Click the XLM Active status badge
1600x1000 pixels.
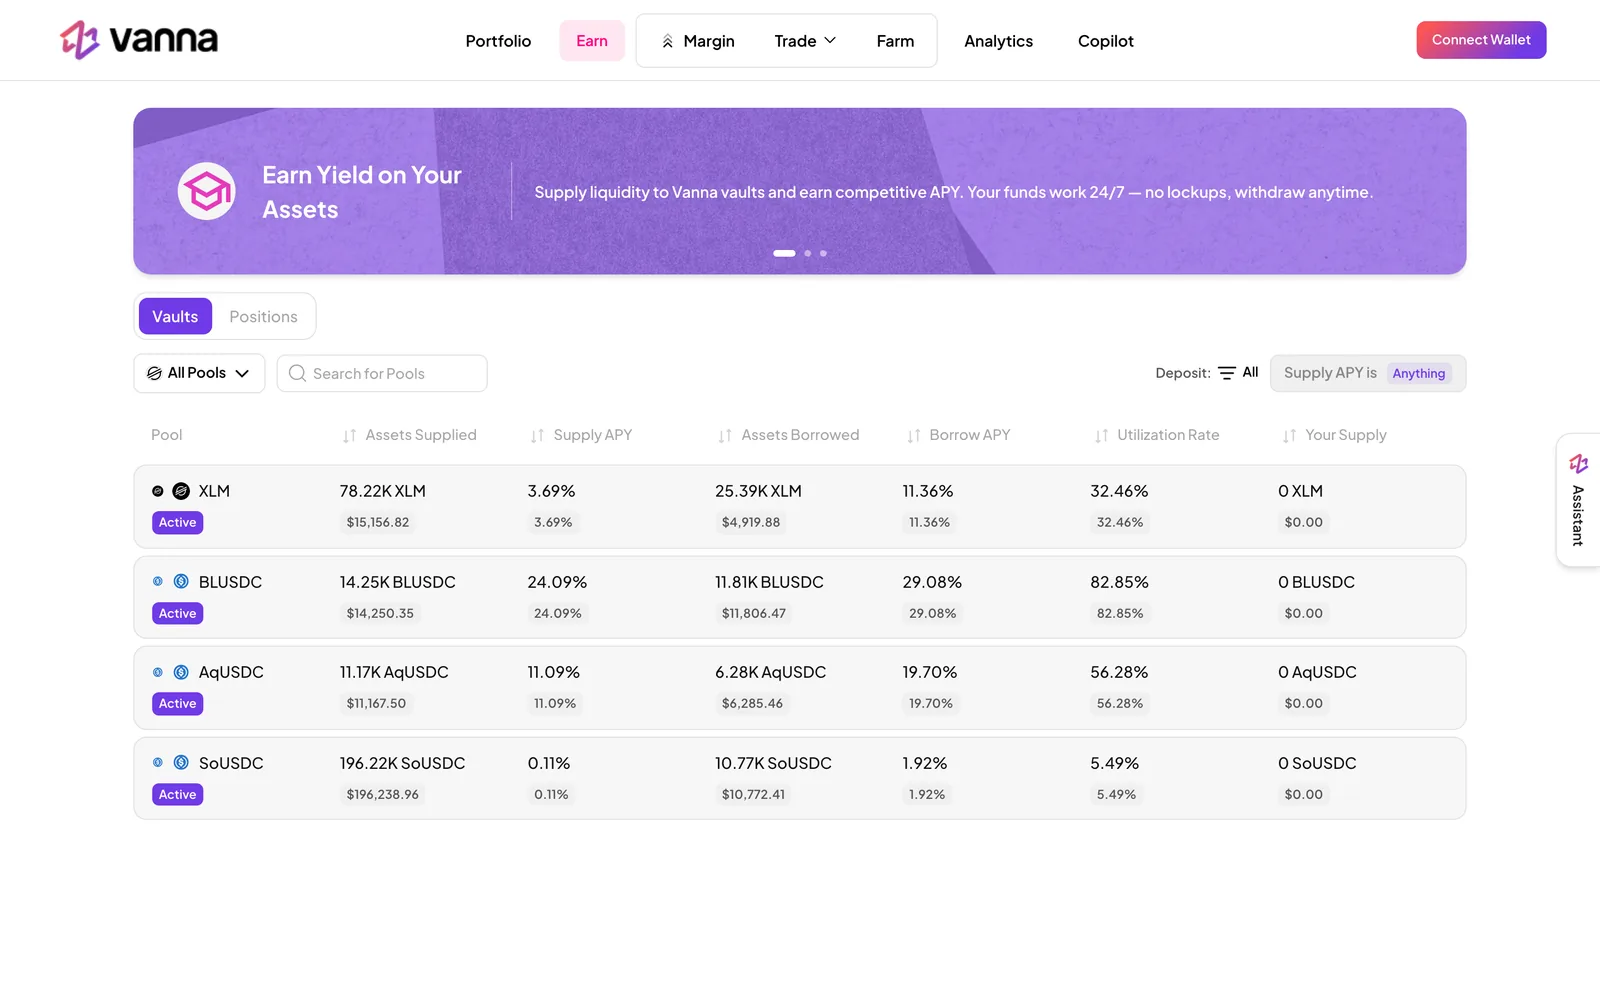(x=178, y=522)
